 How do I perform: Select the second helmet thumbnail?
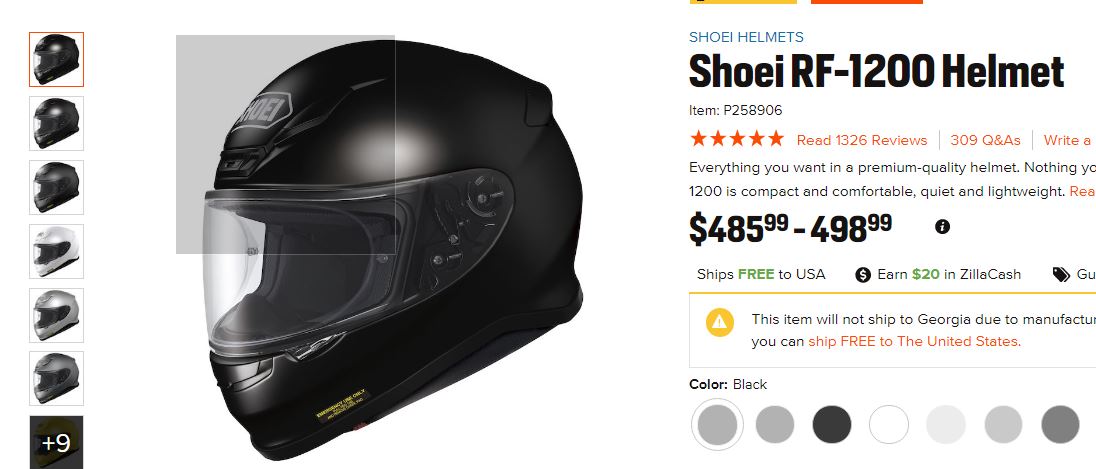click(56, 123)
